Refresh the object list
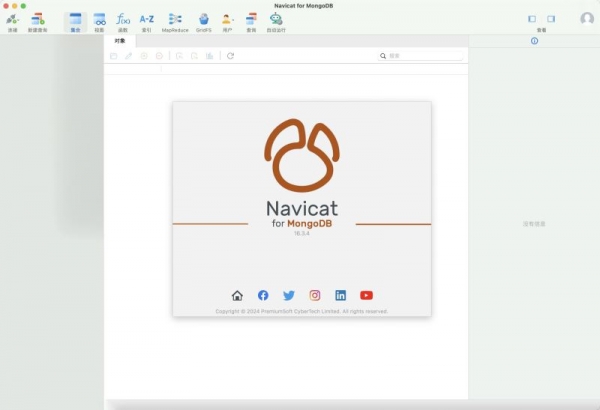 tap(230, 56)
